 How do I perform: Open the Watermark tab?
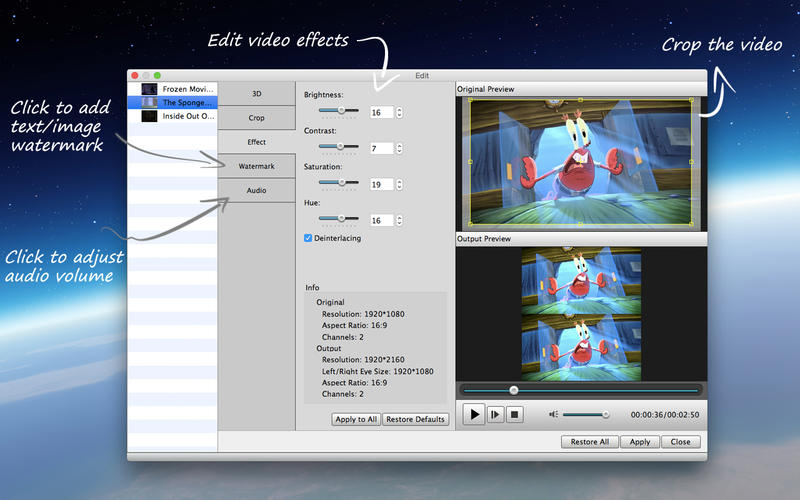pos(257,166)
